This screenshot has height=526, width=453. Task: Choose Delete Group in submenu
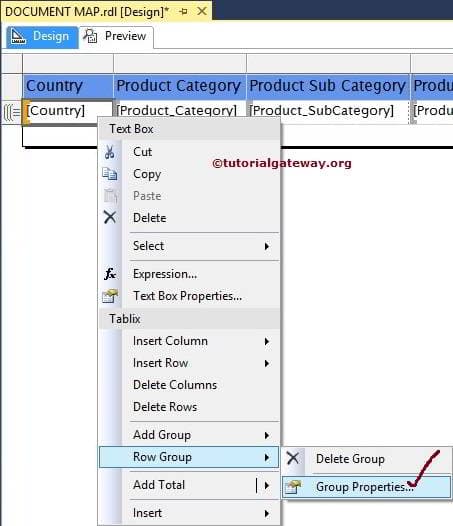366,459
